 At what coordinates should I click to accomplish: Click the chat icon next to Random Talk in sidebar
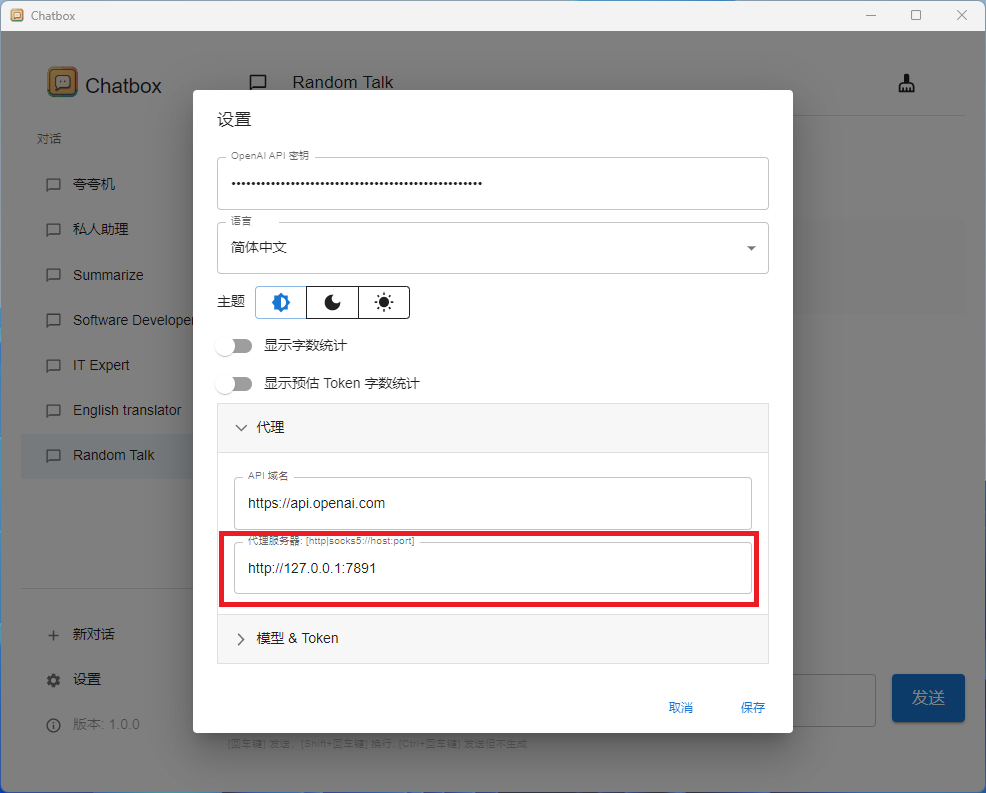click(53, 456)
